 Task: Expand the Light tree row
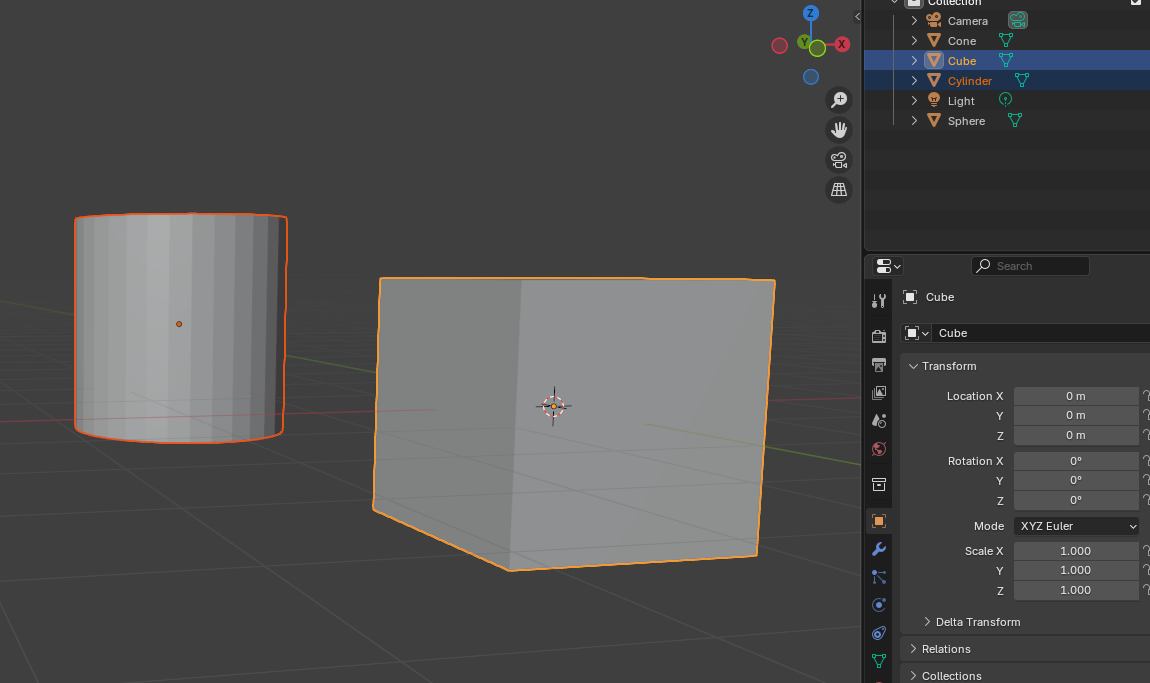[x=914, y=100]
